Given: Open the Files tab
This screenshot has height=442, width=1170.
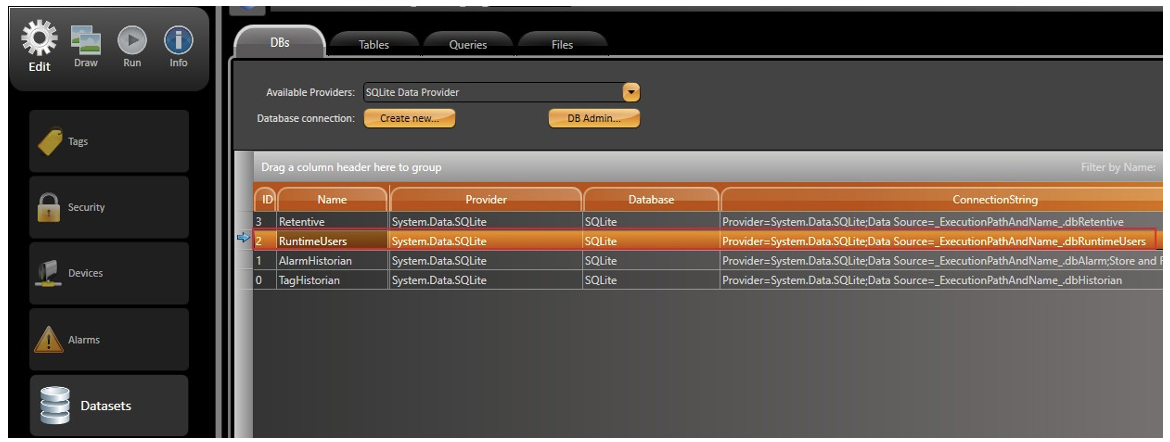Looking at the screenshot, I should (x=562, y=45).
